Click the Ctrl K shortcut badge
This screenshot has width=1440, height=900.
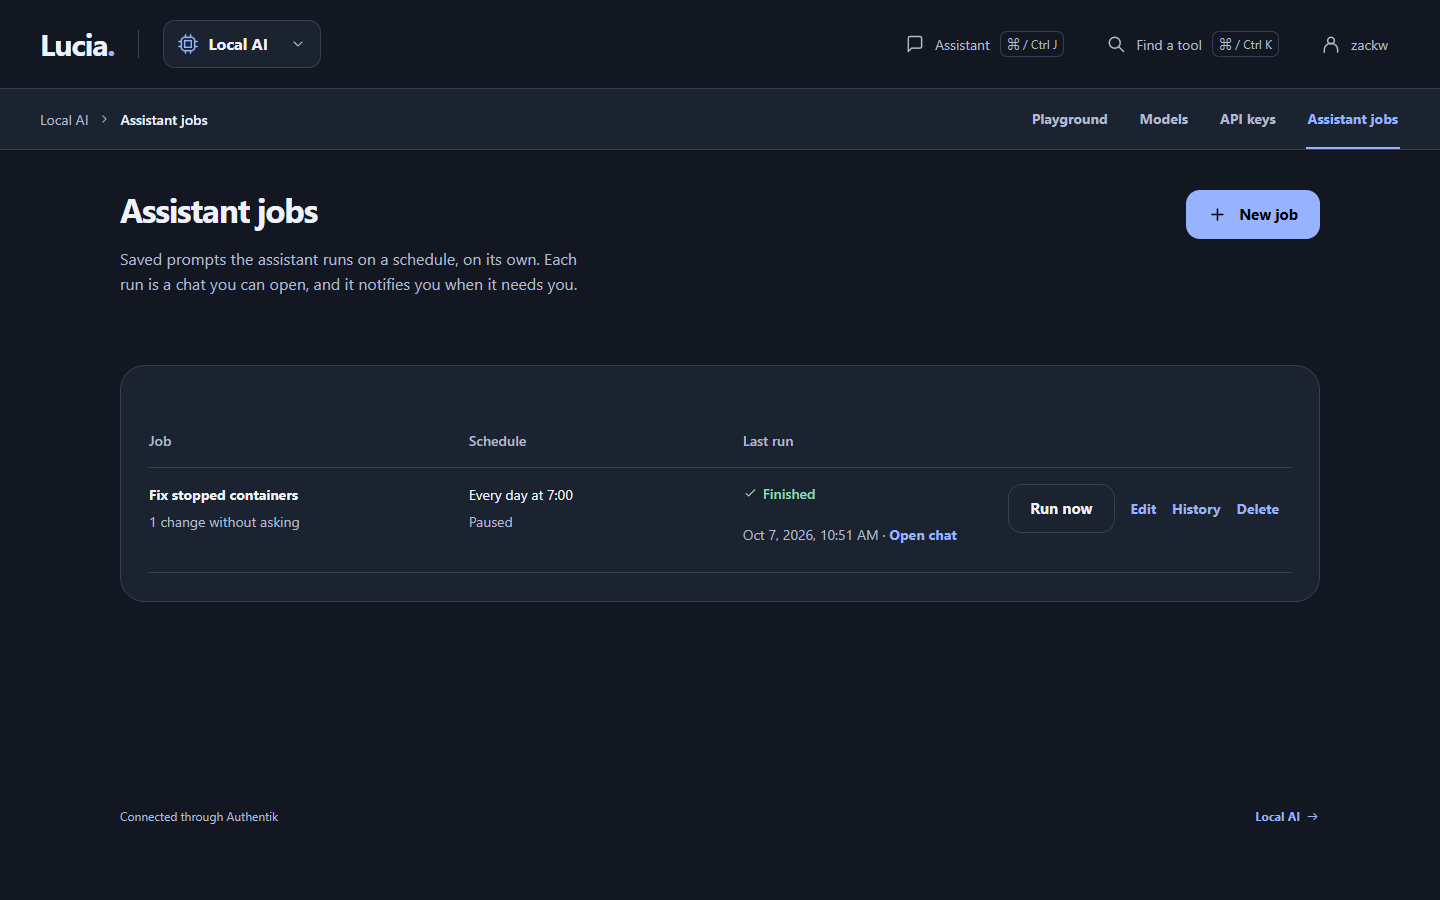point(1246,44)
